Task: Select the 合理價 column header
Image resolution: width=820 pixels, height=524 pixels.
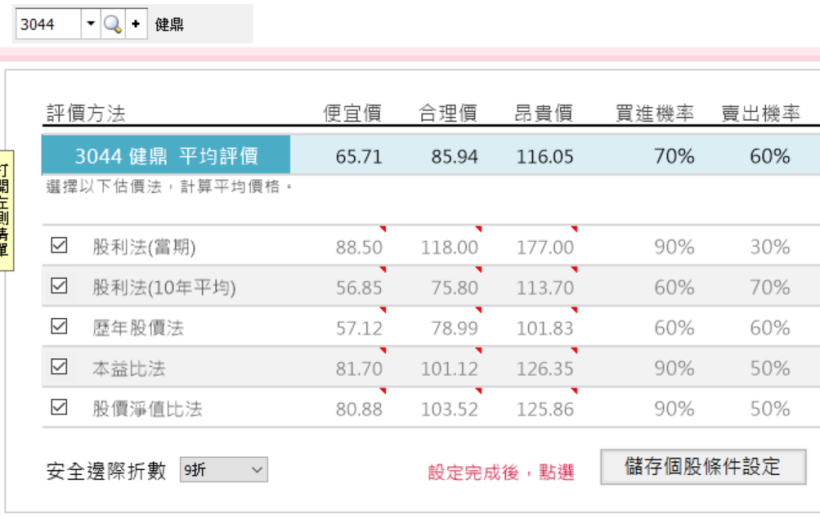Action: click(448, 113)
